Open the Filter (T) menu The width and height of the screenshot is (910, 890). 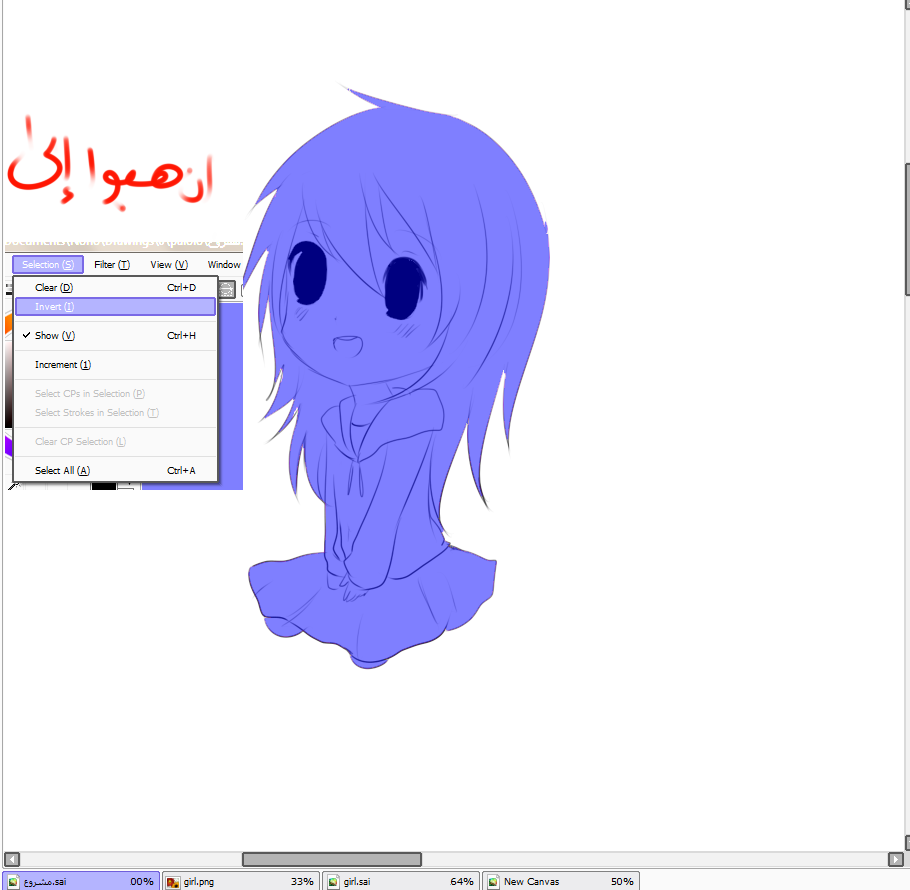pos(112,265)
